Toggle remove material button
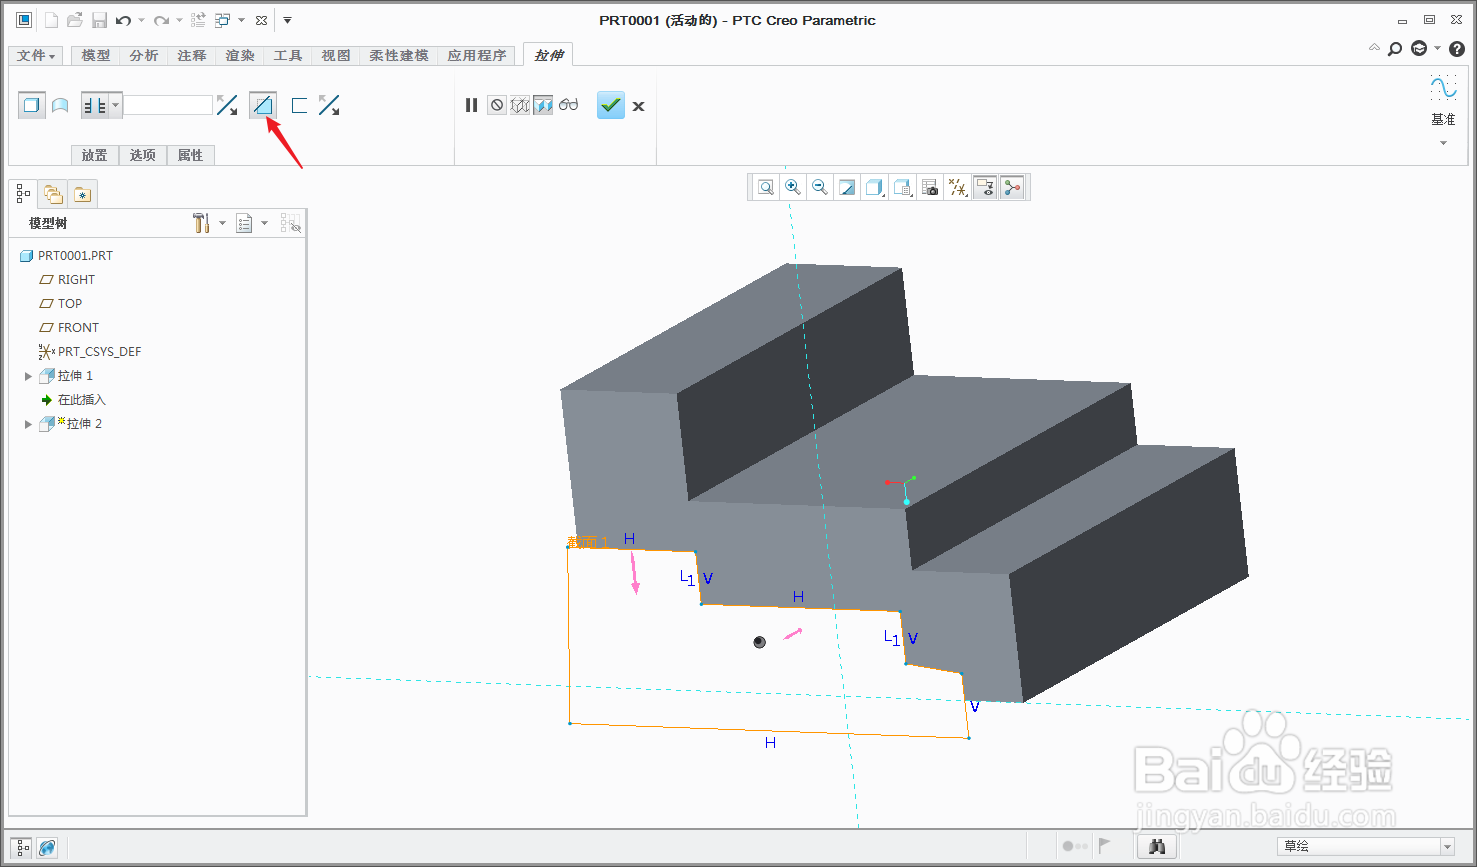Image resolution: width=1477 pixels, height=867 pixels. (x=263, y=105)
